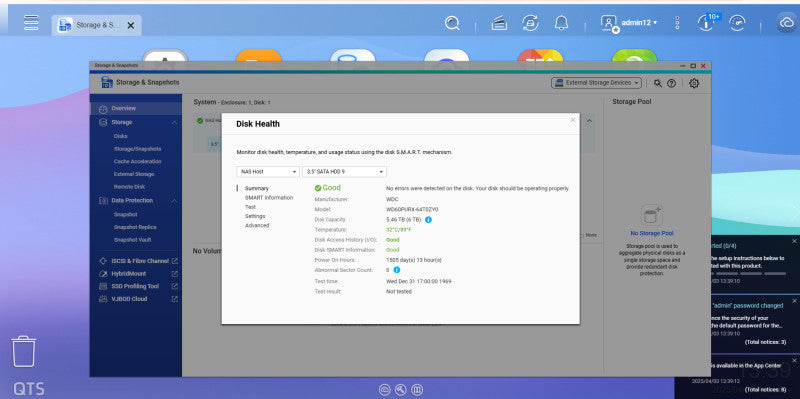Click info icon next to Disk Capacity
The height and width of the screenshot is (399, 800).
(429, 219)
